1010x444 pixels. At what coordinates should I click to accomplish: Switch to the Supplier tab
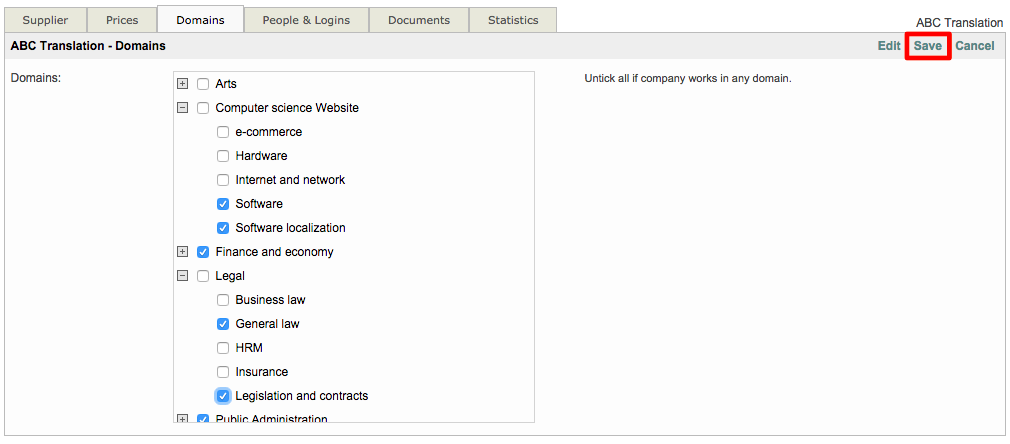pyautogui.click(x=45, y=20)
